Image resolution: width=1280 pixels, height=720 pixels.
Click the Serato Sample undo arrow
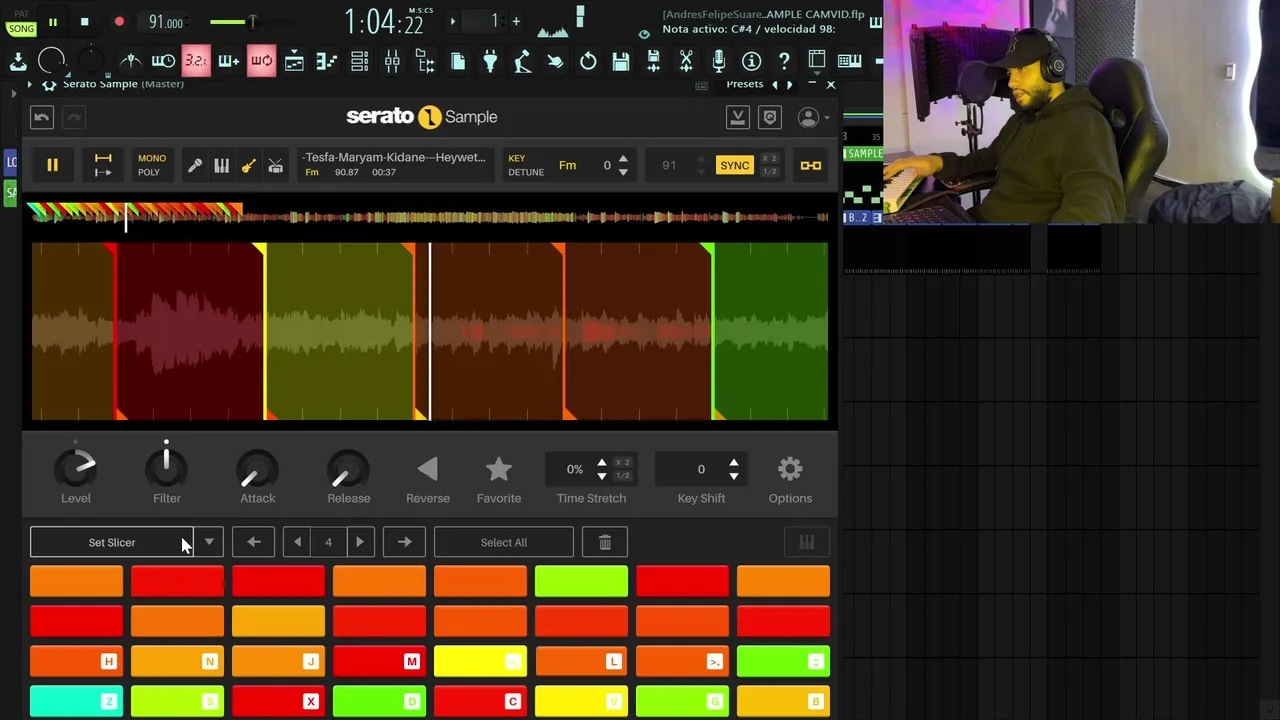tap(41, 118)
